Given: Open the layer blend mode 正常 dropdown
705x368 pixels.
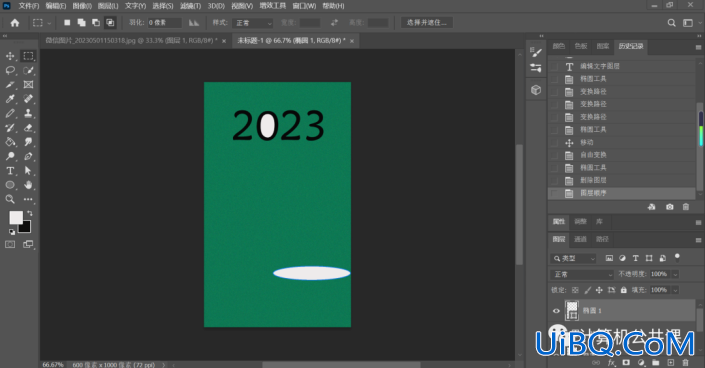Looking at the screenshot, I should 582,274.
